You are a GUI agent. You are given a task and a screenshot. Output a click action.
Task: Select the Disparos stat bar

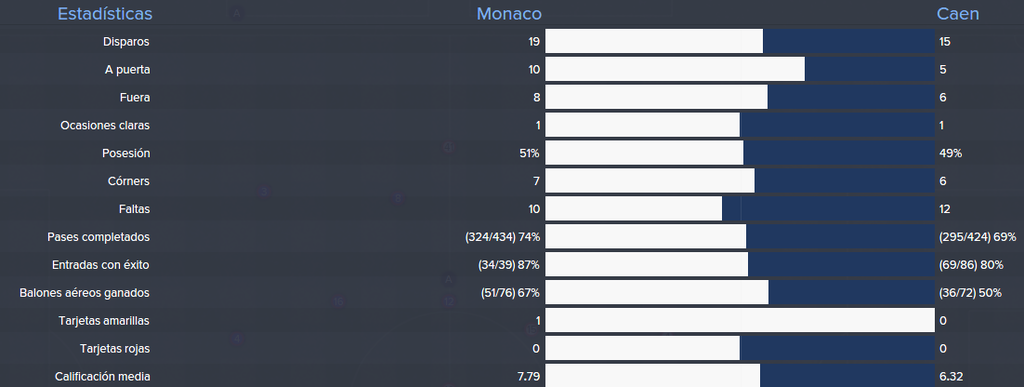740,41
